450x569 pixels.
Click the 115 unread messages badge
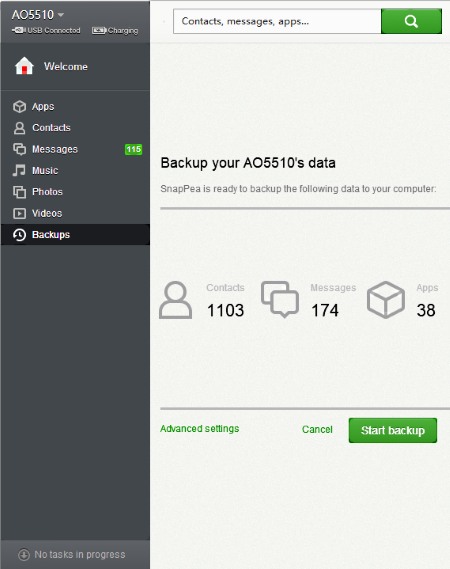[x=133, y=149]
